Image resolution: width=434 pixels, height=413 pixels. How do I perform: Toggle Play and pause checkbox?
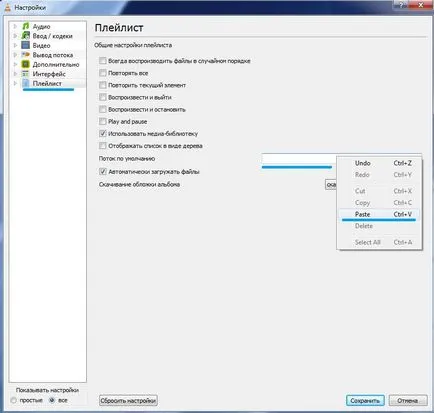point(103,121)
